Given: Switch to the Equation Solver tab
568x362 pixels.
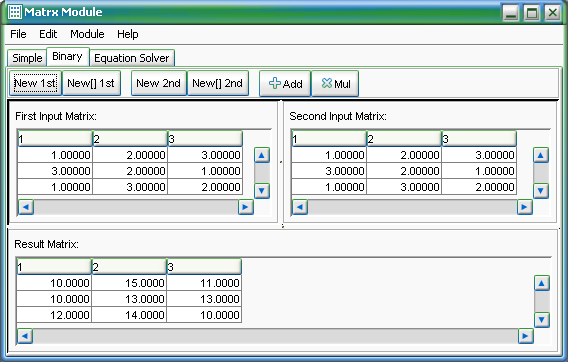Looking at the screenshot, I should click(x=132, y=58).
